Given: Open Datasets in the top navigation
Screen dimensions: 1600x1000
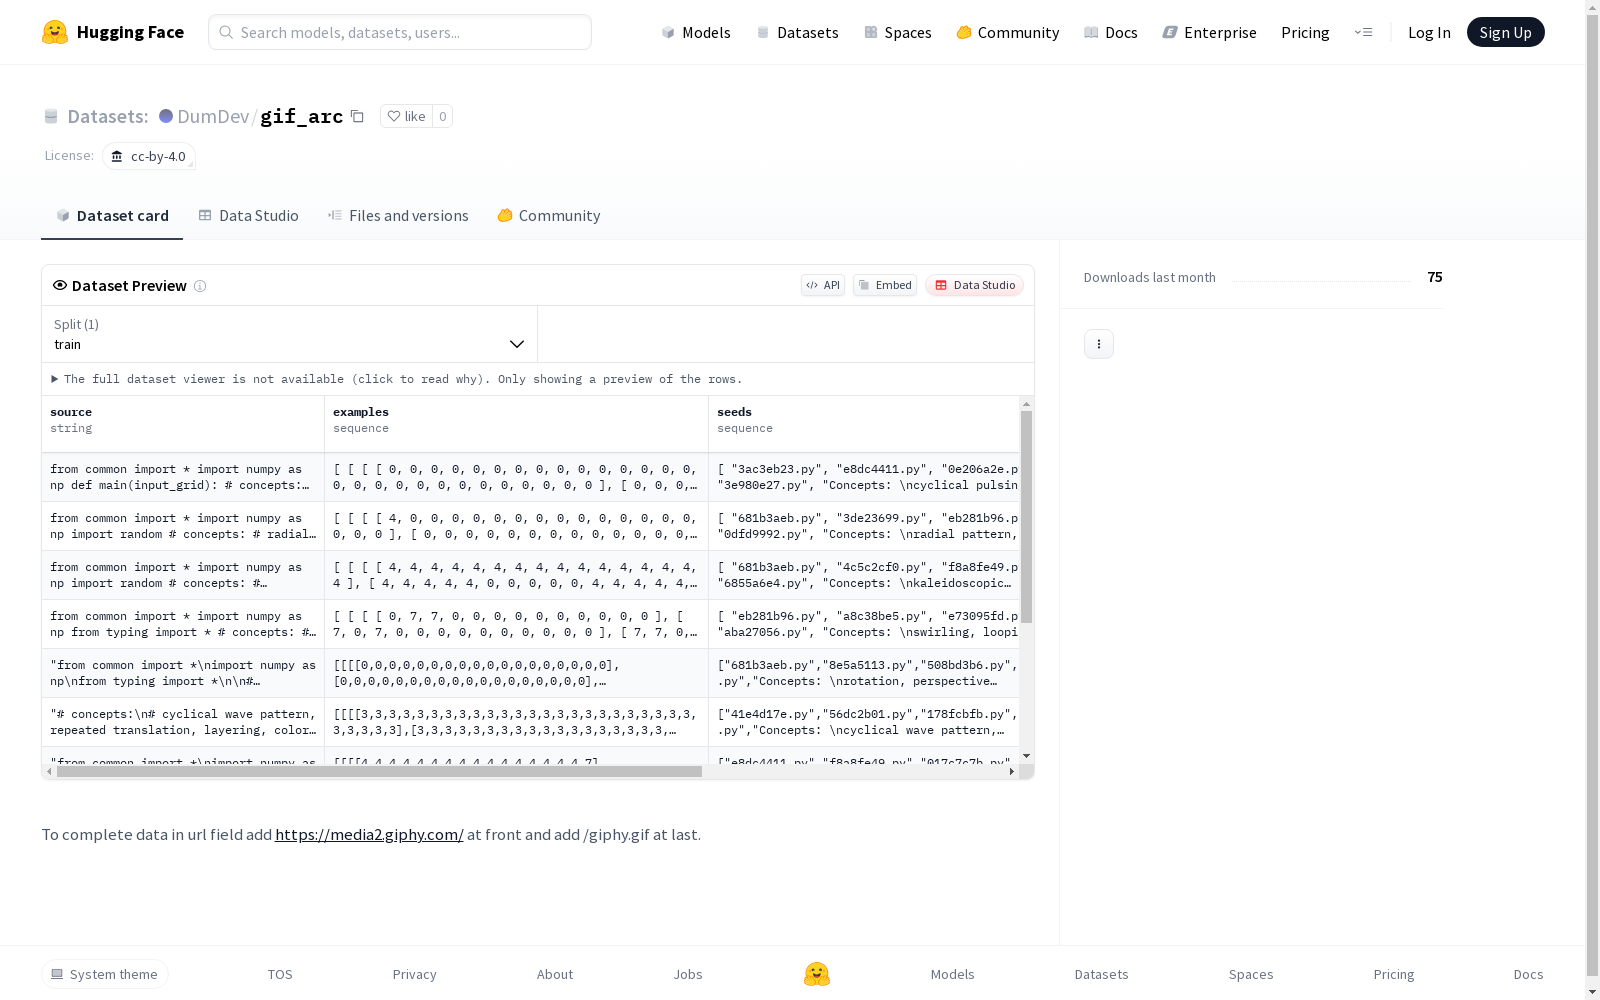Looking at the screenshot, I should click(x=797, y=32).
